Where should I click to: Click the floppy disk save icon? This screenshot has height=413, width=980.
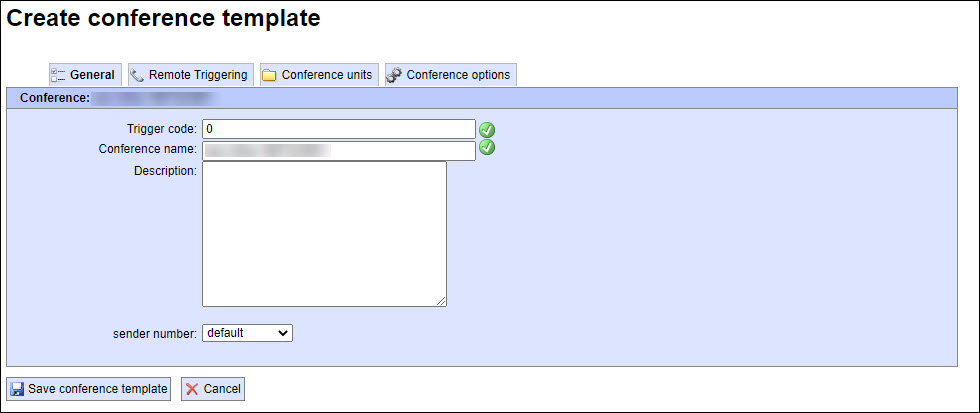click(x=18, y=389)
